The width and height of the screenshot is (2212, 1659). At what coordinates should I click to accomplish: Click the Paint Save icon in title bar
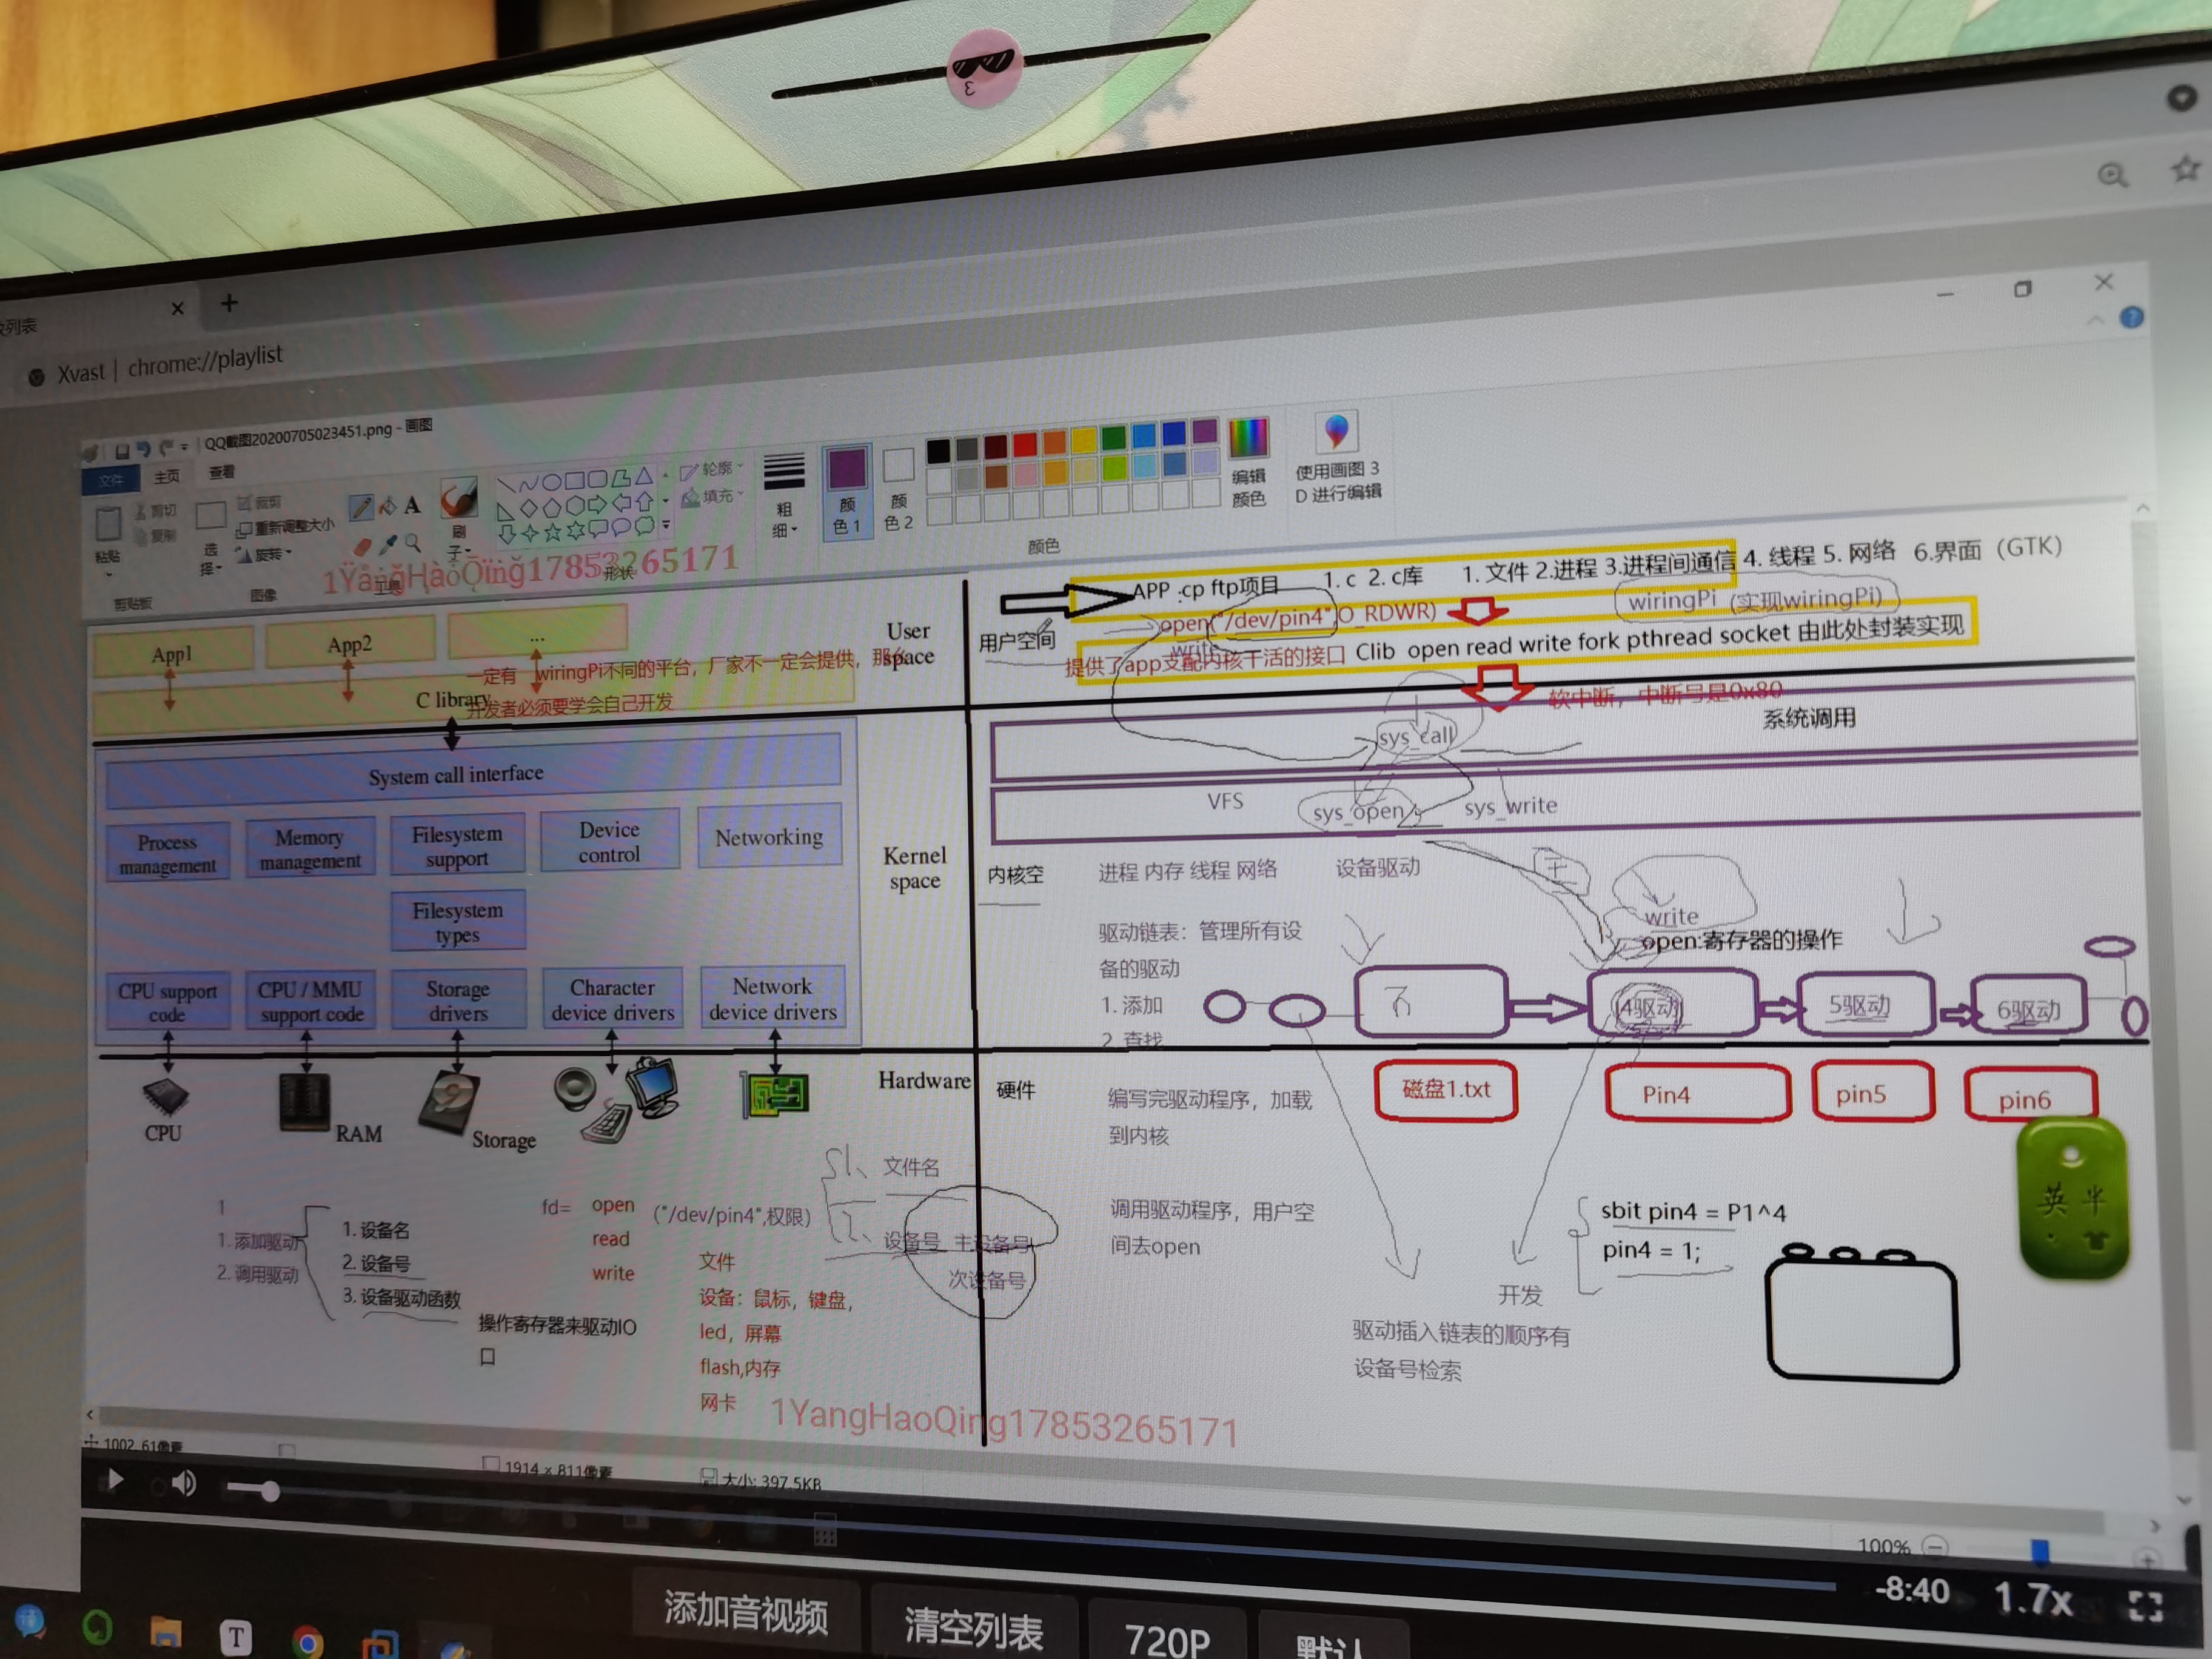tap(123, 452)
